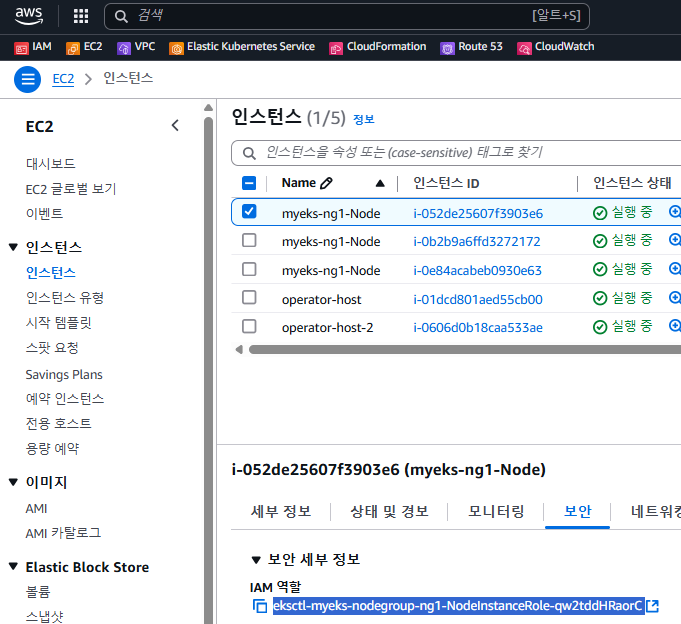Open instance ID i-052de25607f3903e6
This screenshot has width=681, height=624.
[x=478, y=214]
